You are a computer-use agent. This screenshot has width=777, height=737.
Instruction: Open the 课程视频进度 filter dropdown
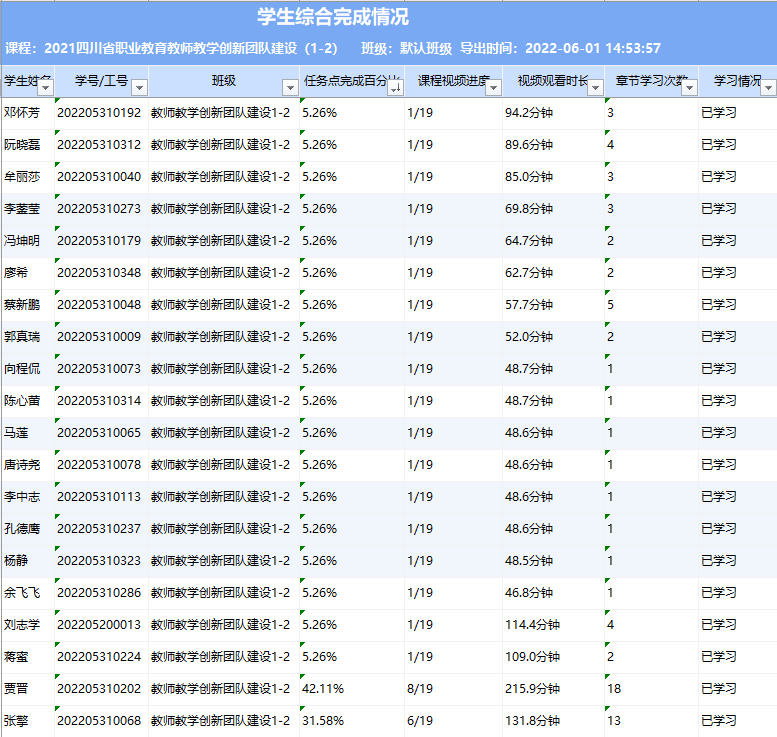tap(492, 88)
